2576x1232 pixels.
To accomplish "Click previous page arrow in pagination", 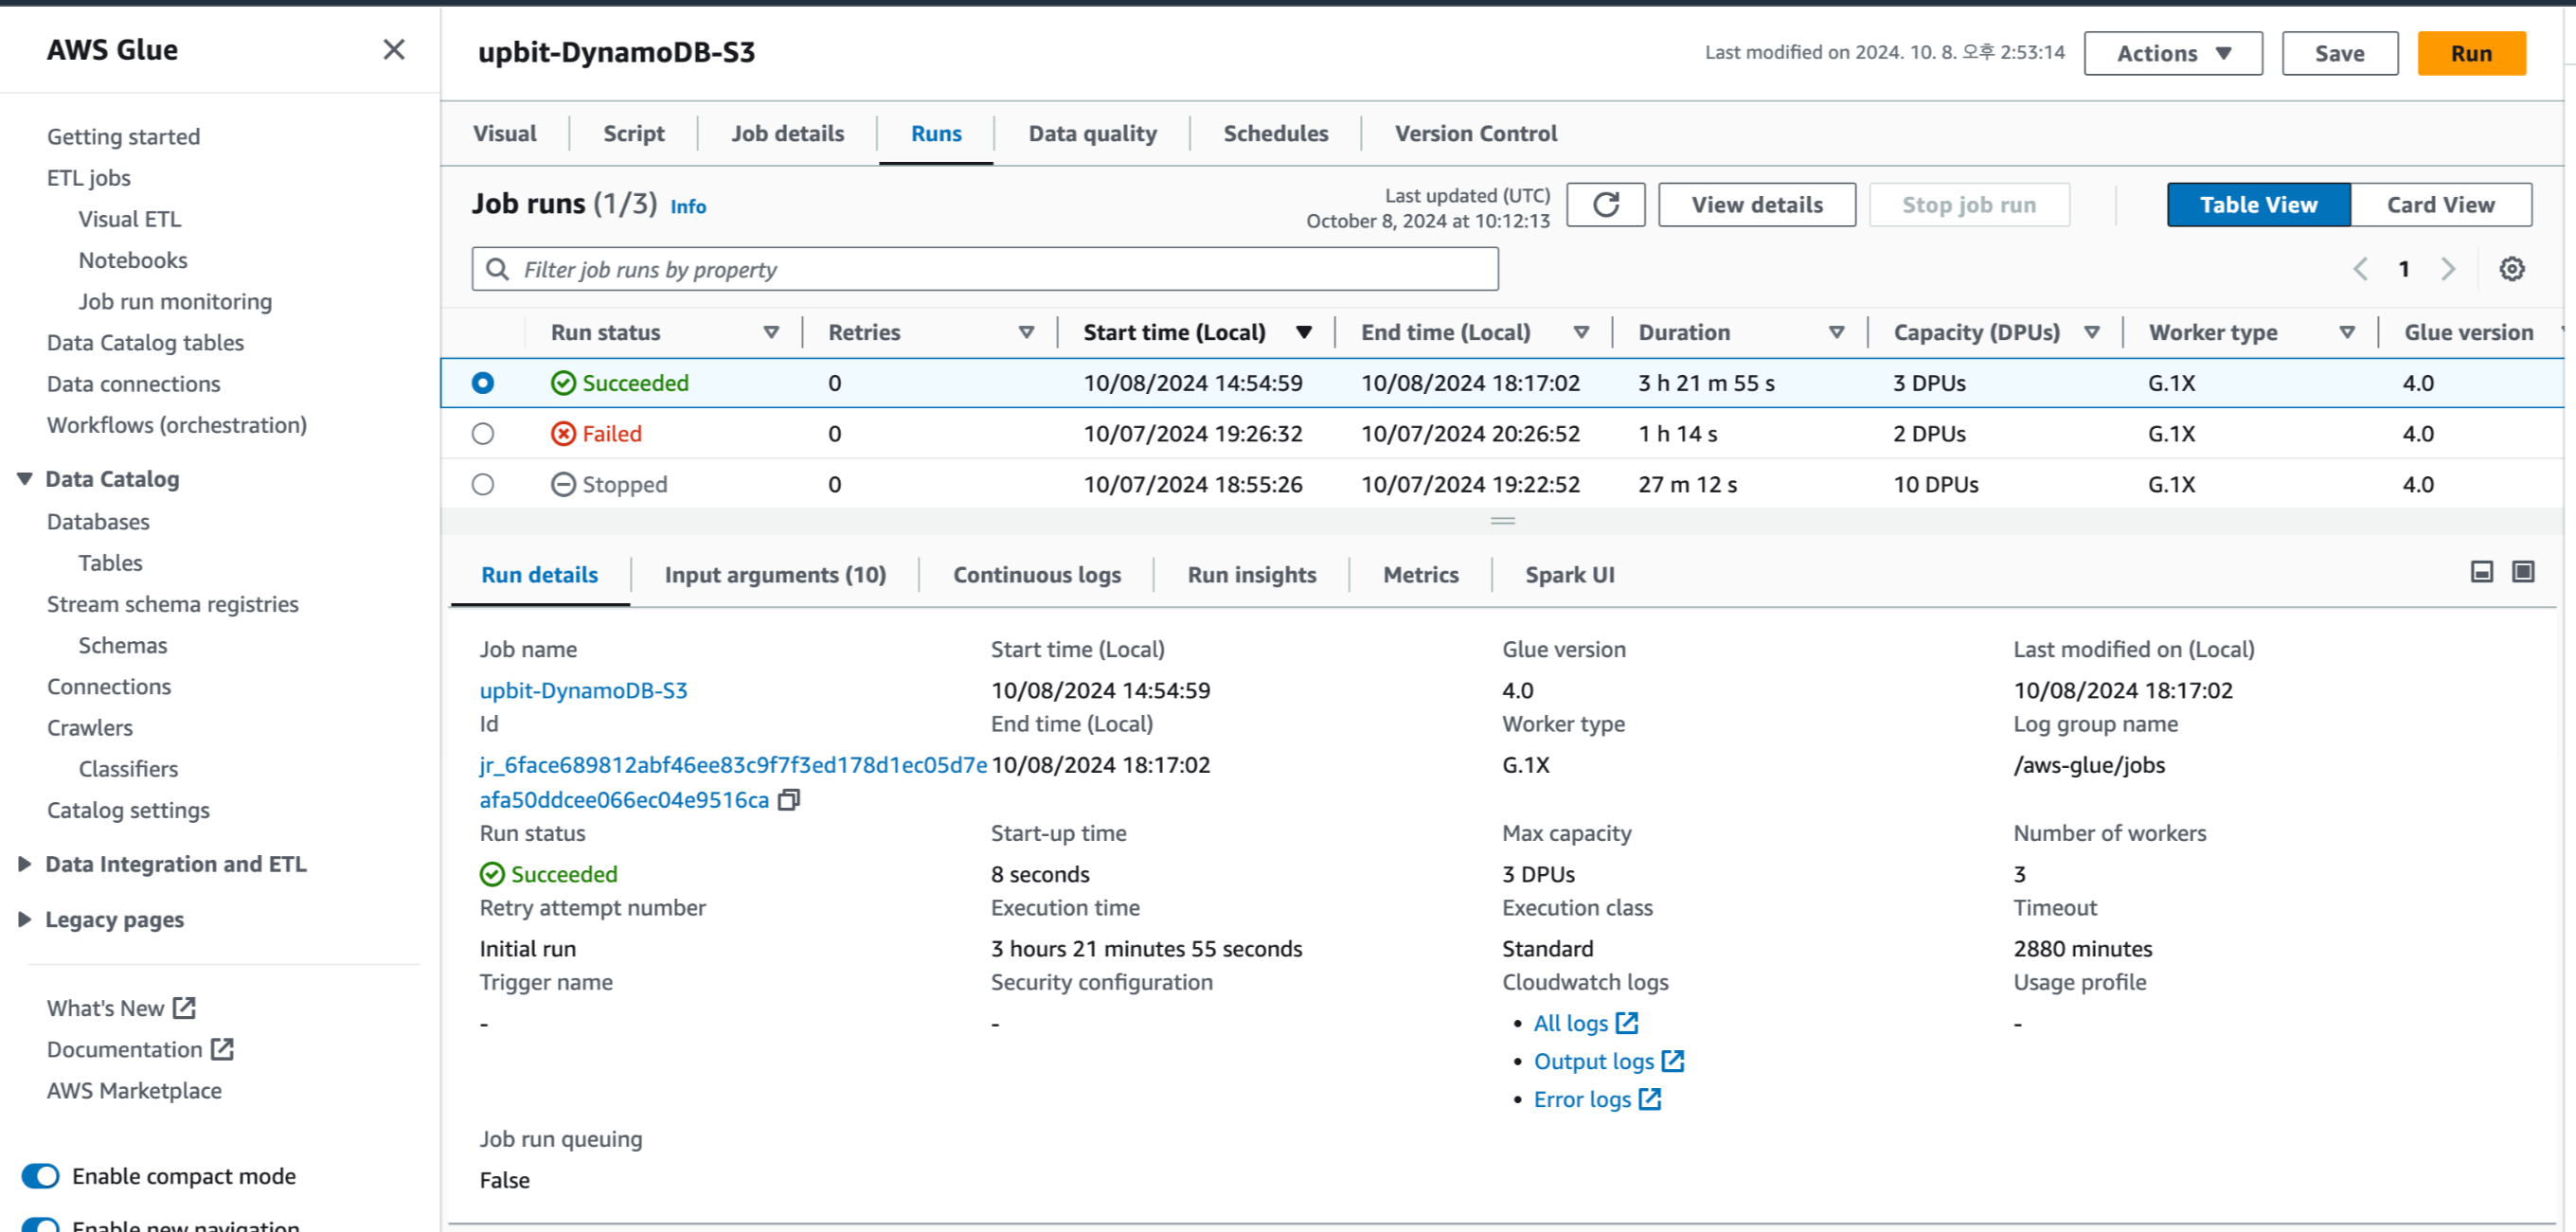I will point(2360,269).
